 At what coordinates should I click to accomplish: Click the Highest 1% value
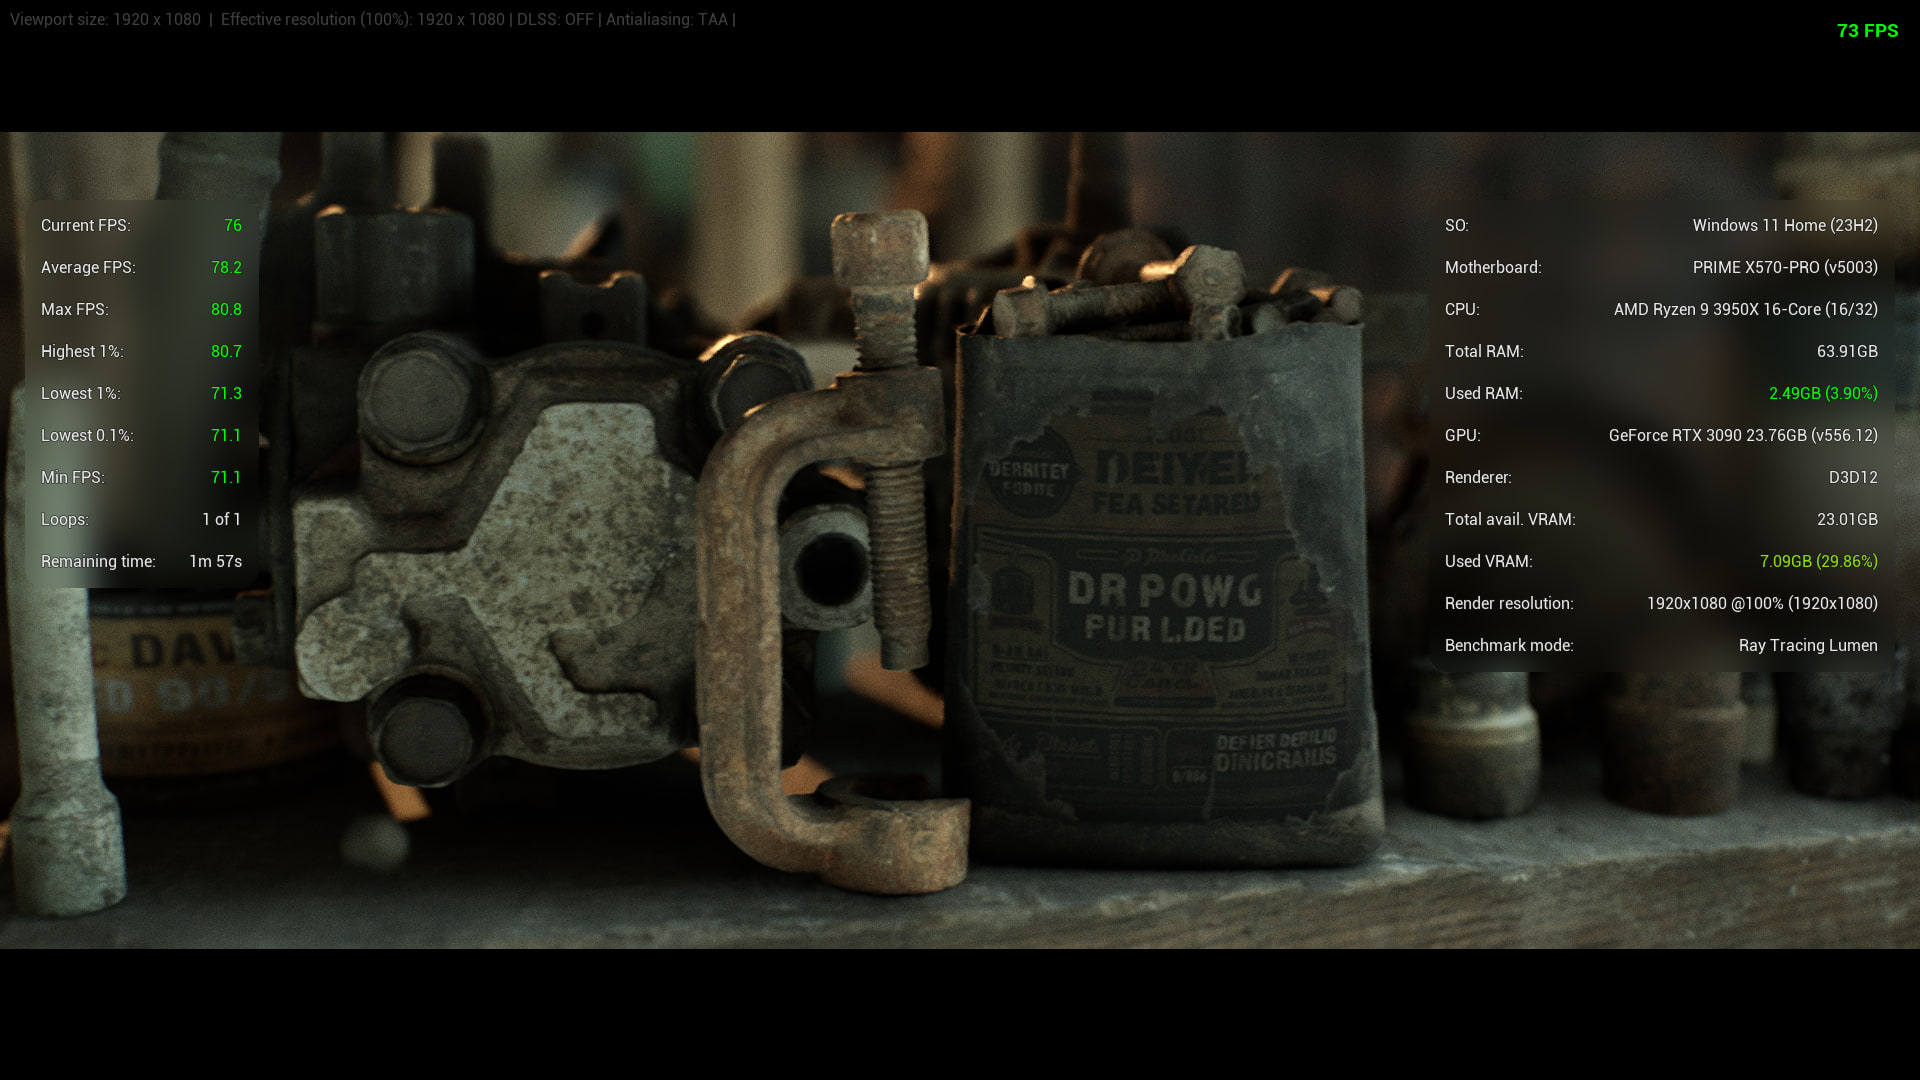click(x=225, y=351)
